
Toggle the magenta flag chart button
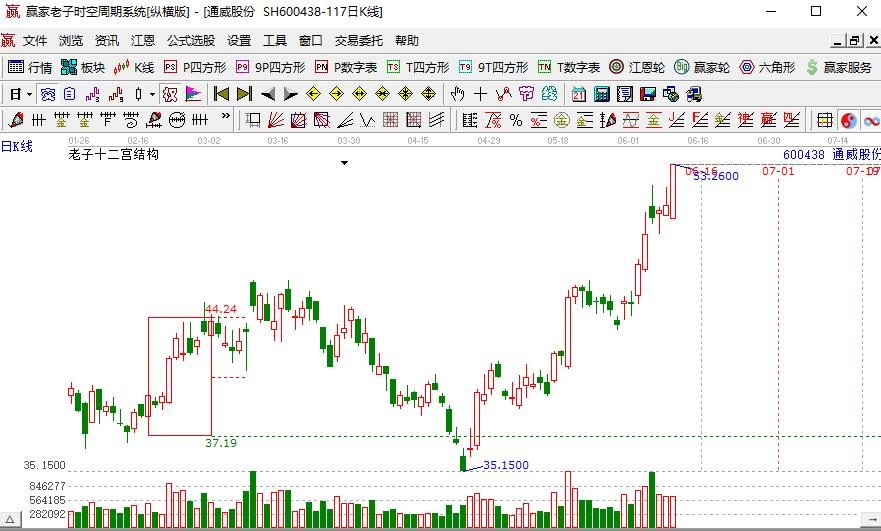193,94
